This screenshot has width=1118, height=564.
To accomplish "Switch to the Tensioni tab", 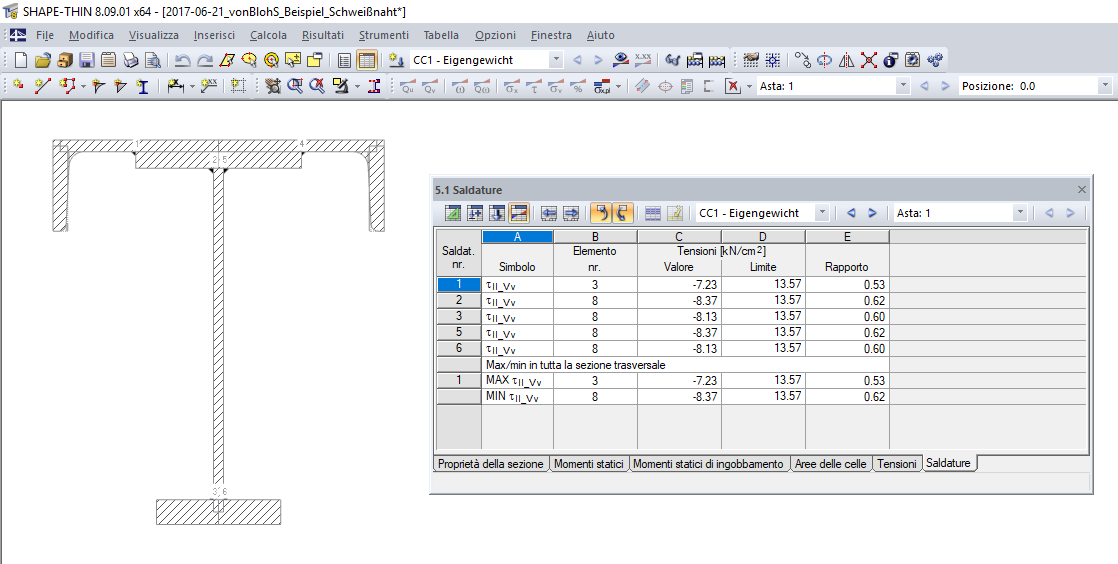I will [x=896, y=463].
